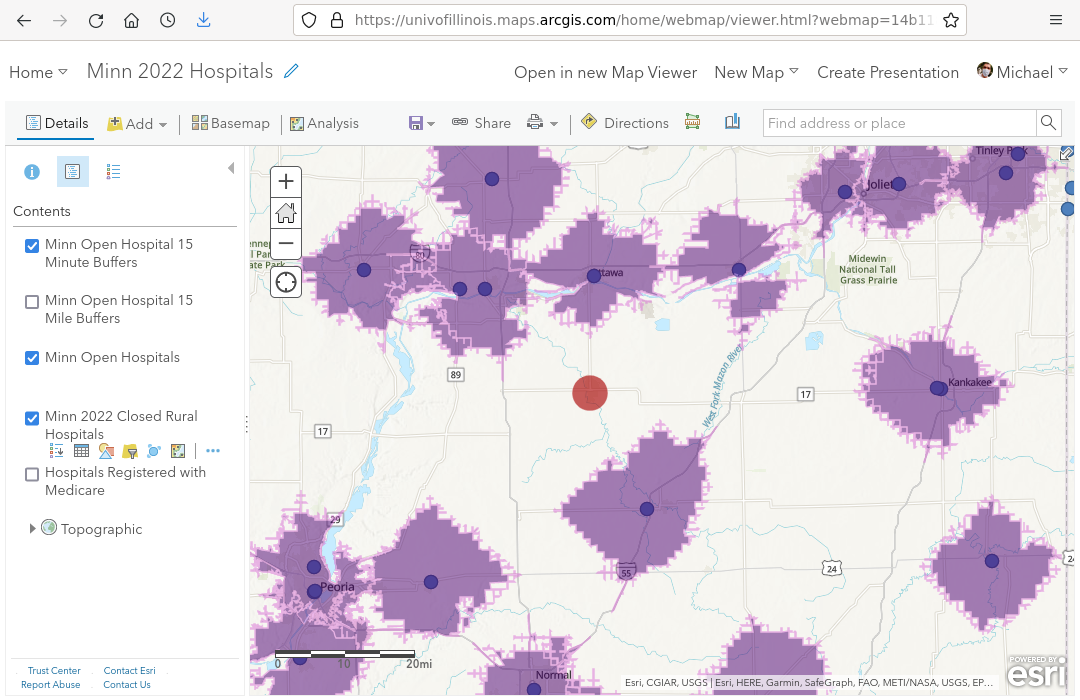
Task: Open the Save dropdown menu
Action: (421, 123)
